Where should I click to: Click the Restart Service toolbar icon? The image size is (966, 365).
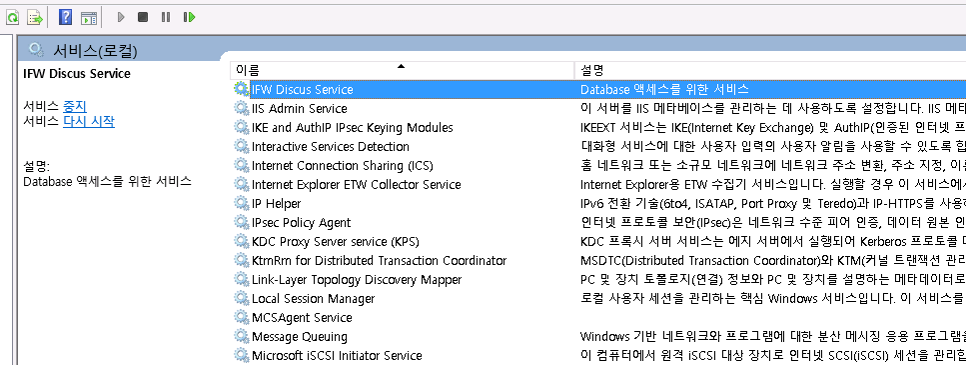189,17
